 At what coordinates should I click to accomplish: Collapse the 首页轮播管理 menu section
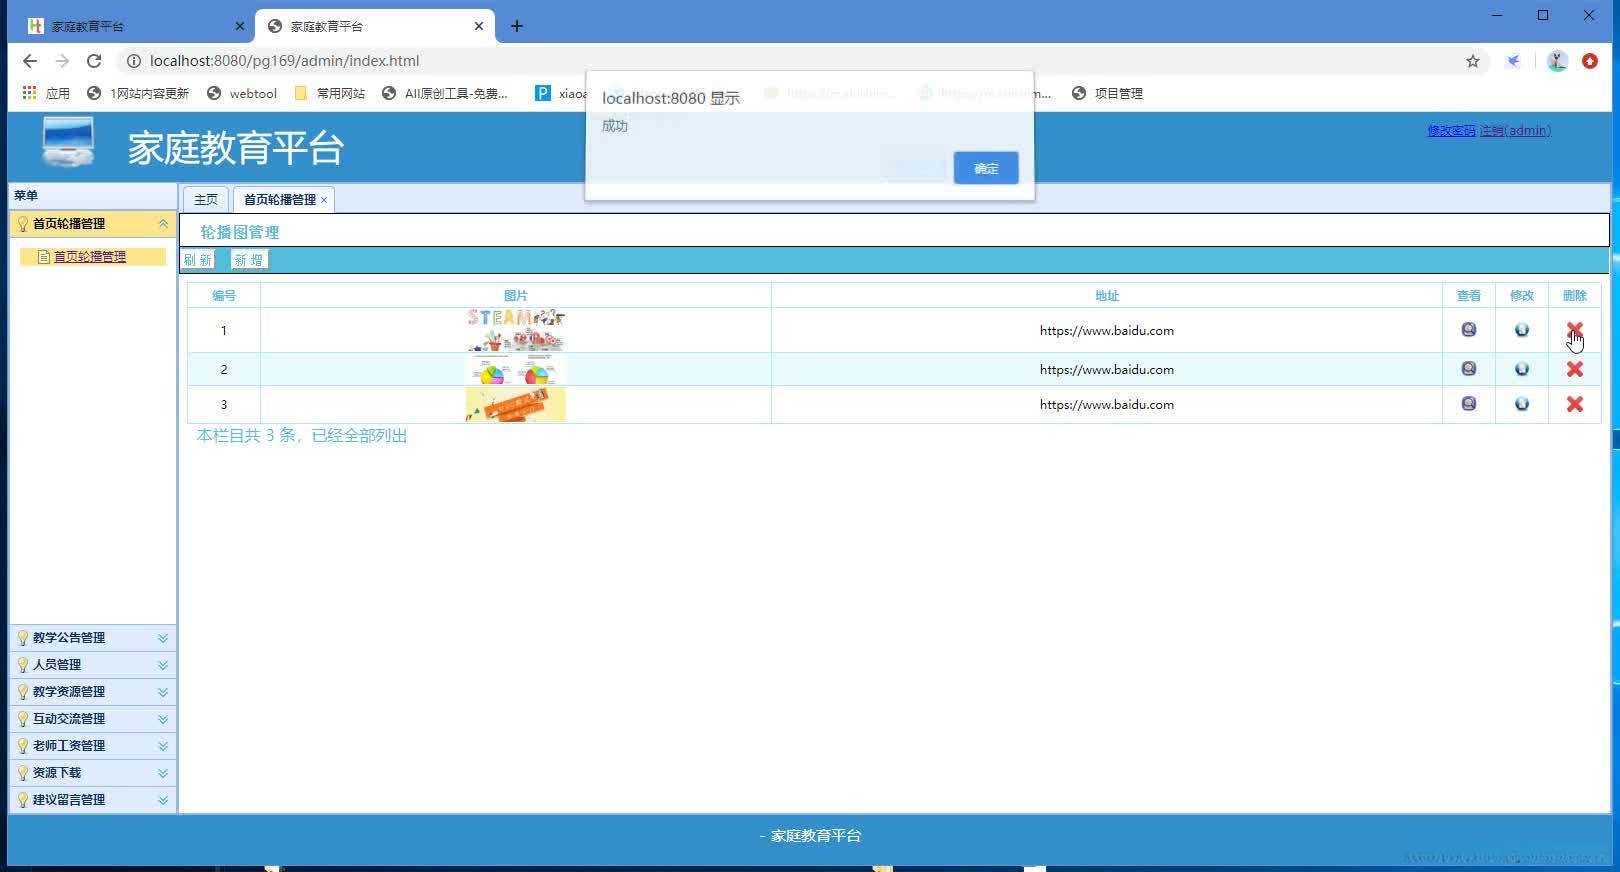(163, 224)
